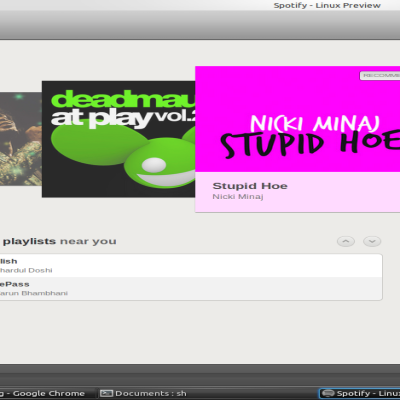Click the Stupid Hoe track title link
Screen dimensions: 400x400
pyautogui.click(x=250, y=186)
